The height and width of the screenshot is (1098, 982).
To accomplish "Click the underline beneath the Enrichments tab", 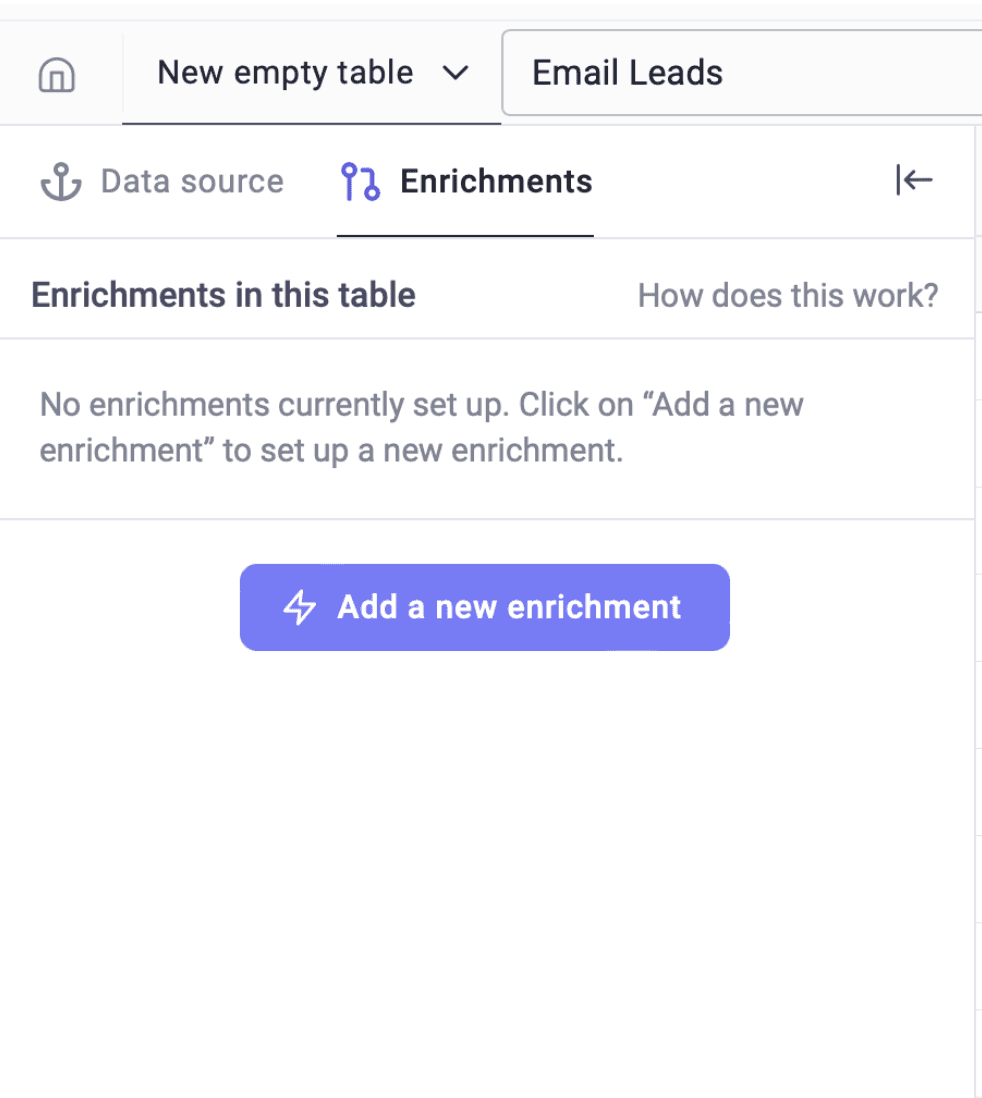I will pyautogui.click(x=465, y=236).
